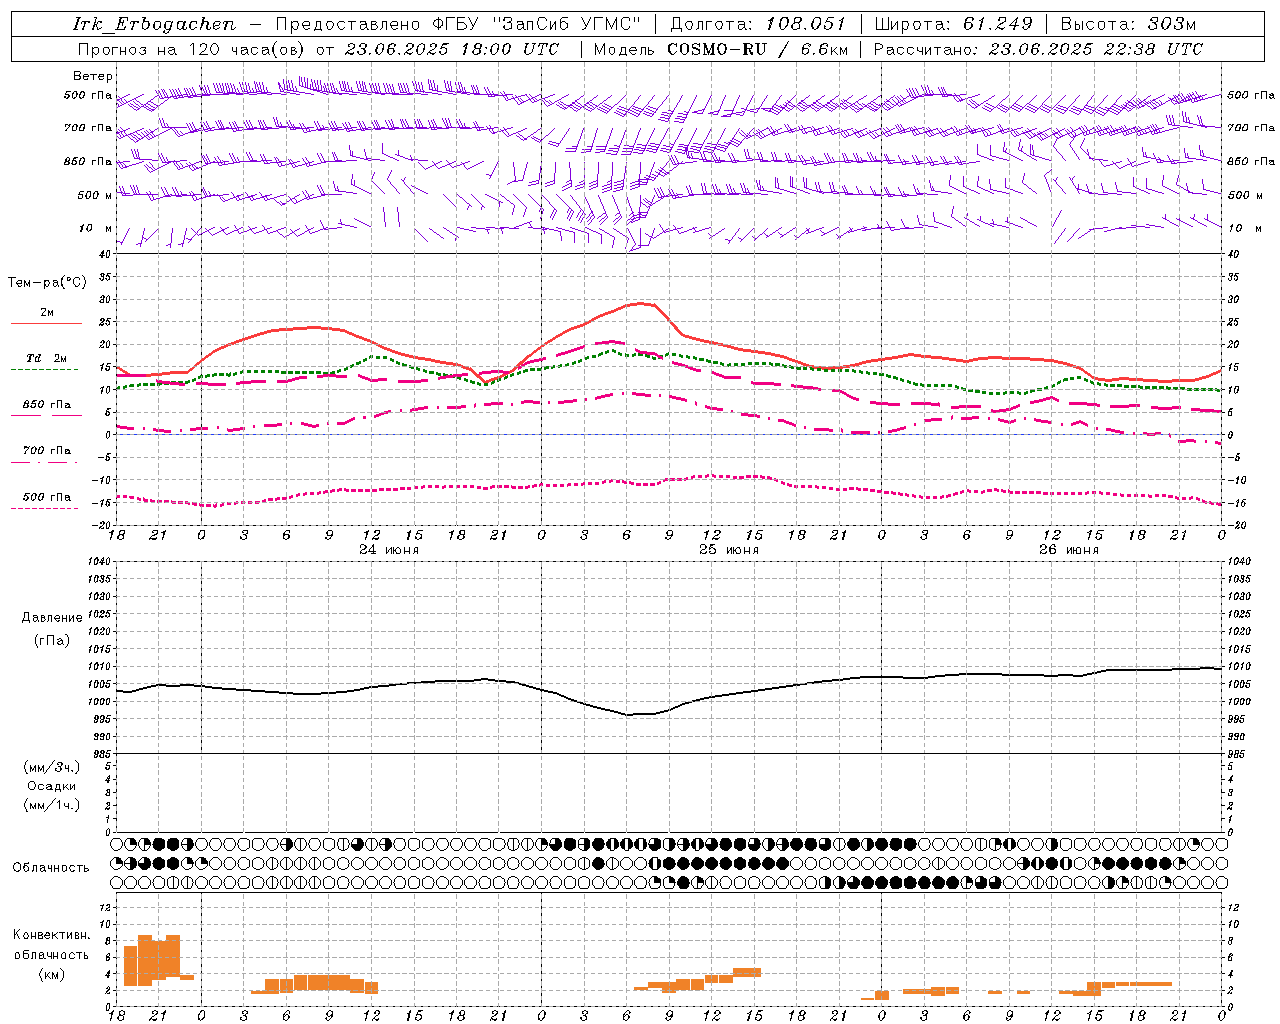Image resolution: width=1280 pixels, height=1024 pixels.
Task: Click the dotted '500 гПа' temperature legend line sample
Action: [x=44, y=508]
